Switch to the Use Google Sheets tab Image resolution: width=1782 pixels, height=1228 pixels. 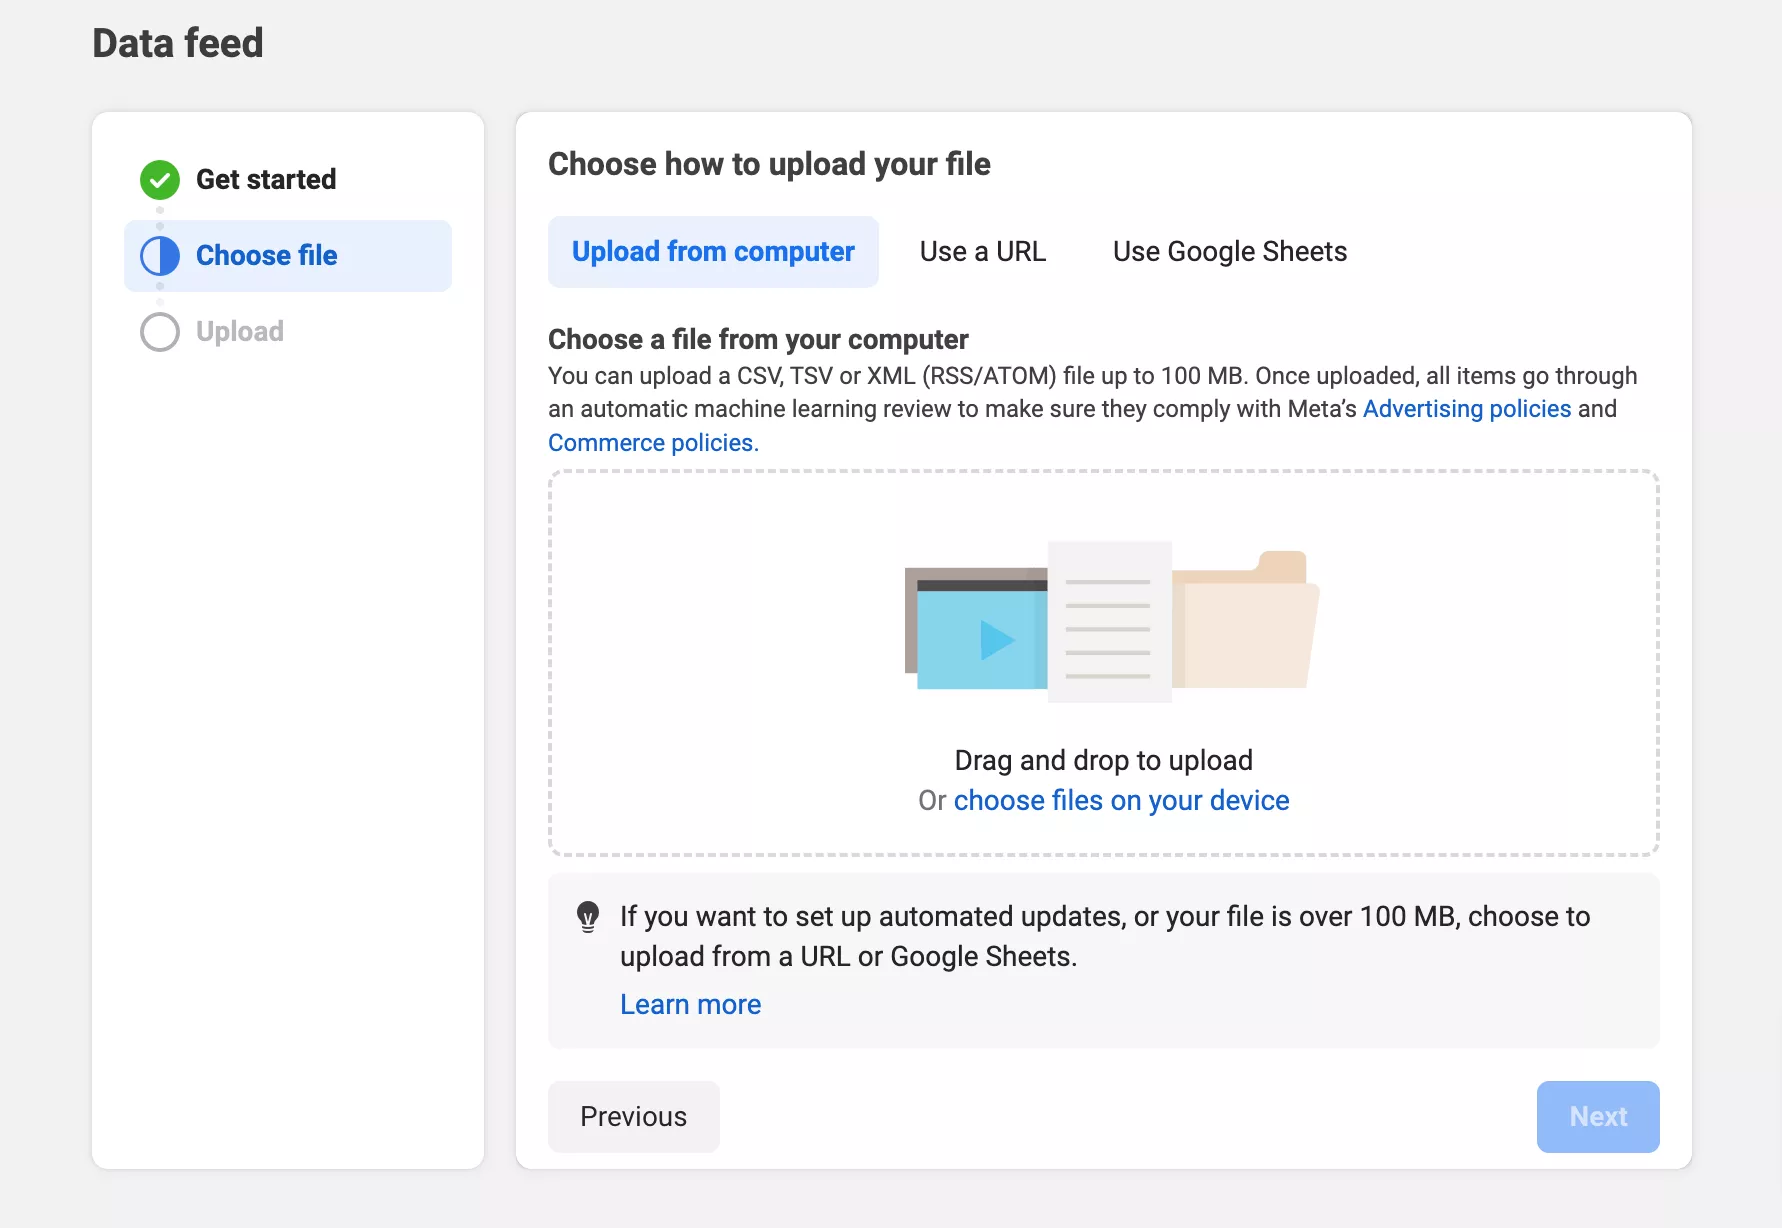coord(1230,252)
